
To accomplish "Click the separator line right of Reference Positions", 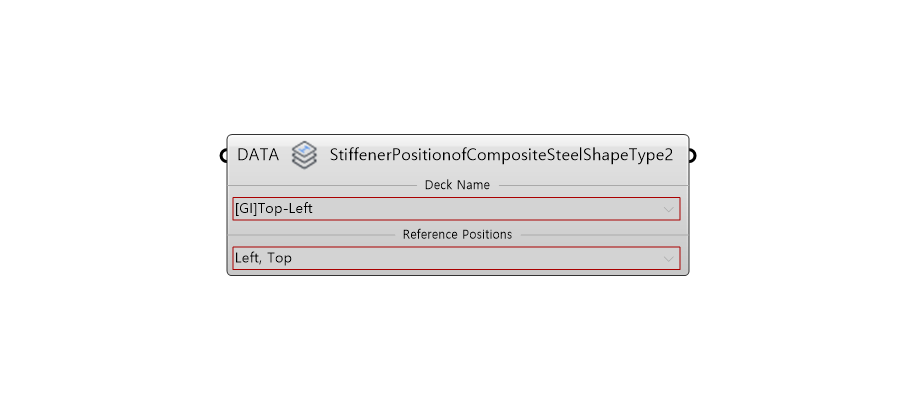I will [x=604, y=235].
